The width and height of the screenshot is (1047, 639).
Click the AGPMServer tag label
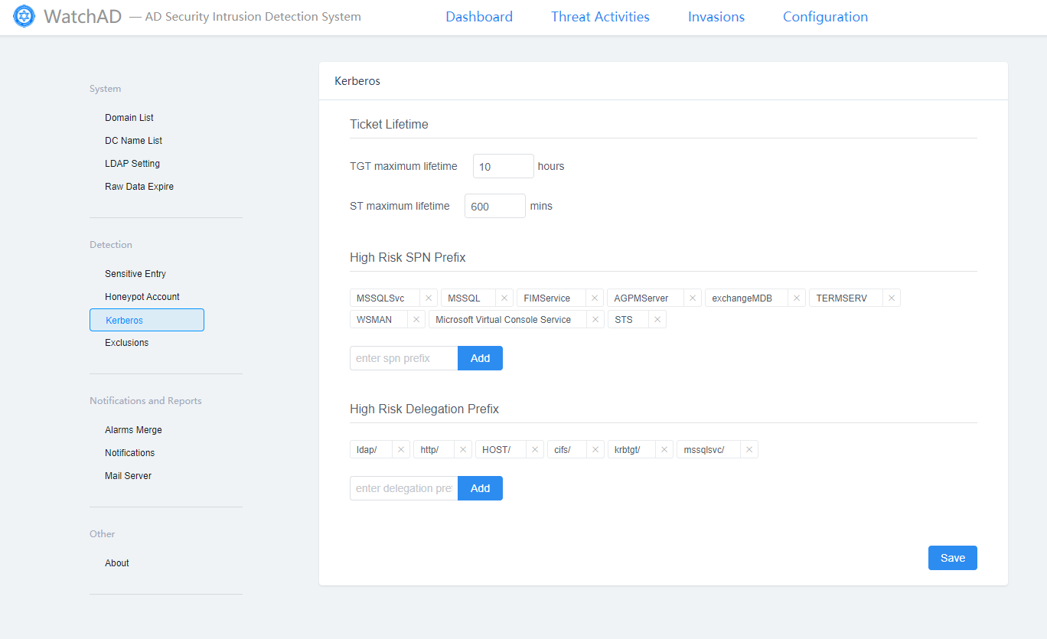click(641, 298)
